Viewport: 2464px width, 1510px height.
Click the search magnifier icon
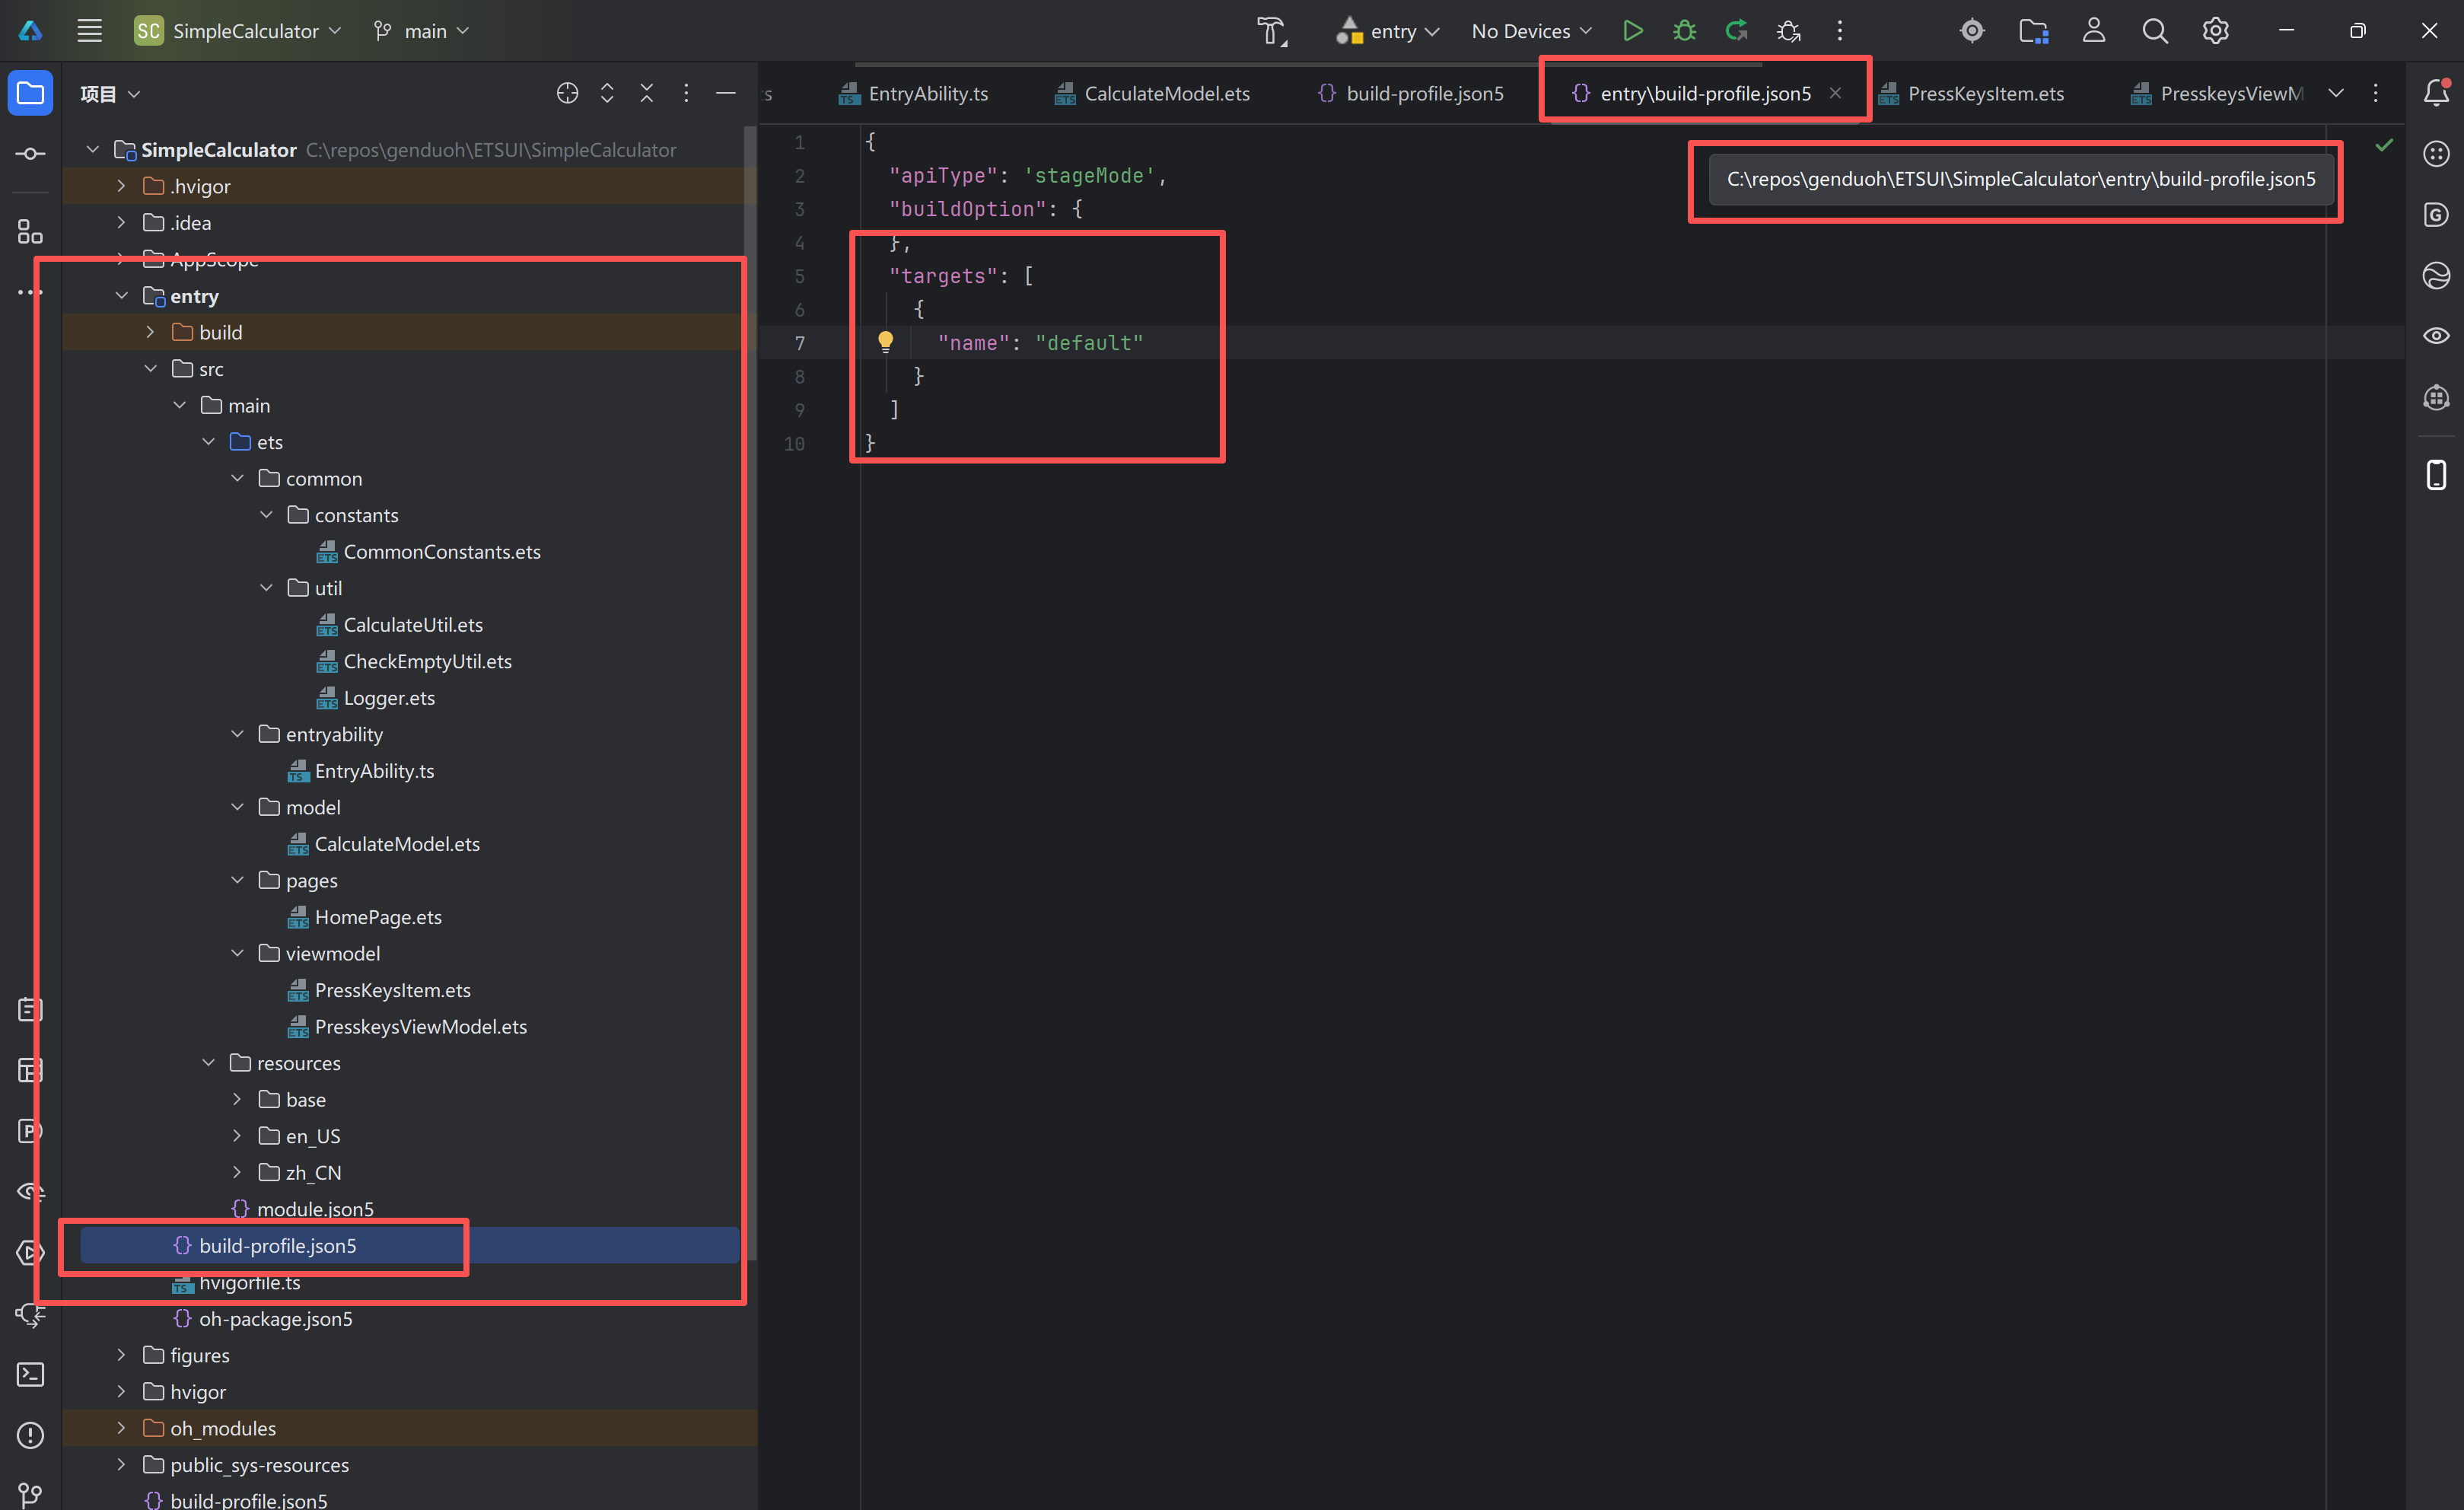pyautogui.click(x=2154, y=31)
